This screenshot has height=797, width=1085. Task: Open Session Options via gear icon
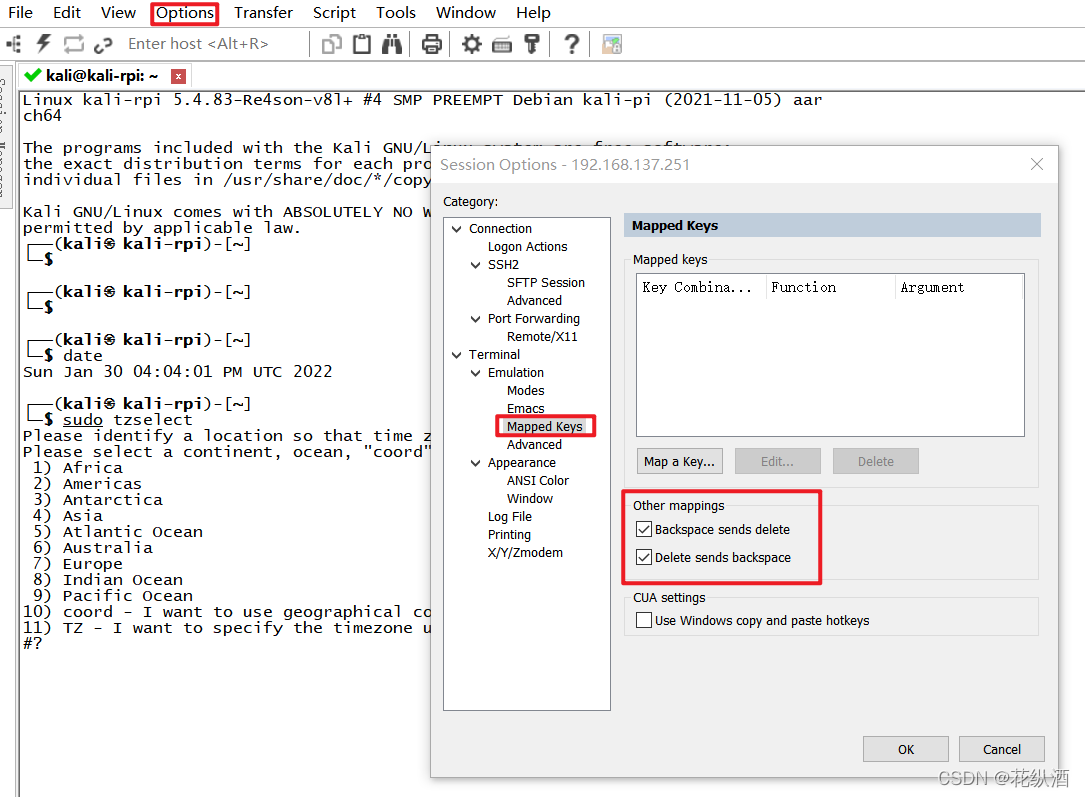click(x=471, y=44)
